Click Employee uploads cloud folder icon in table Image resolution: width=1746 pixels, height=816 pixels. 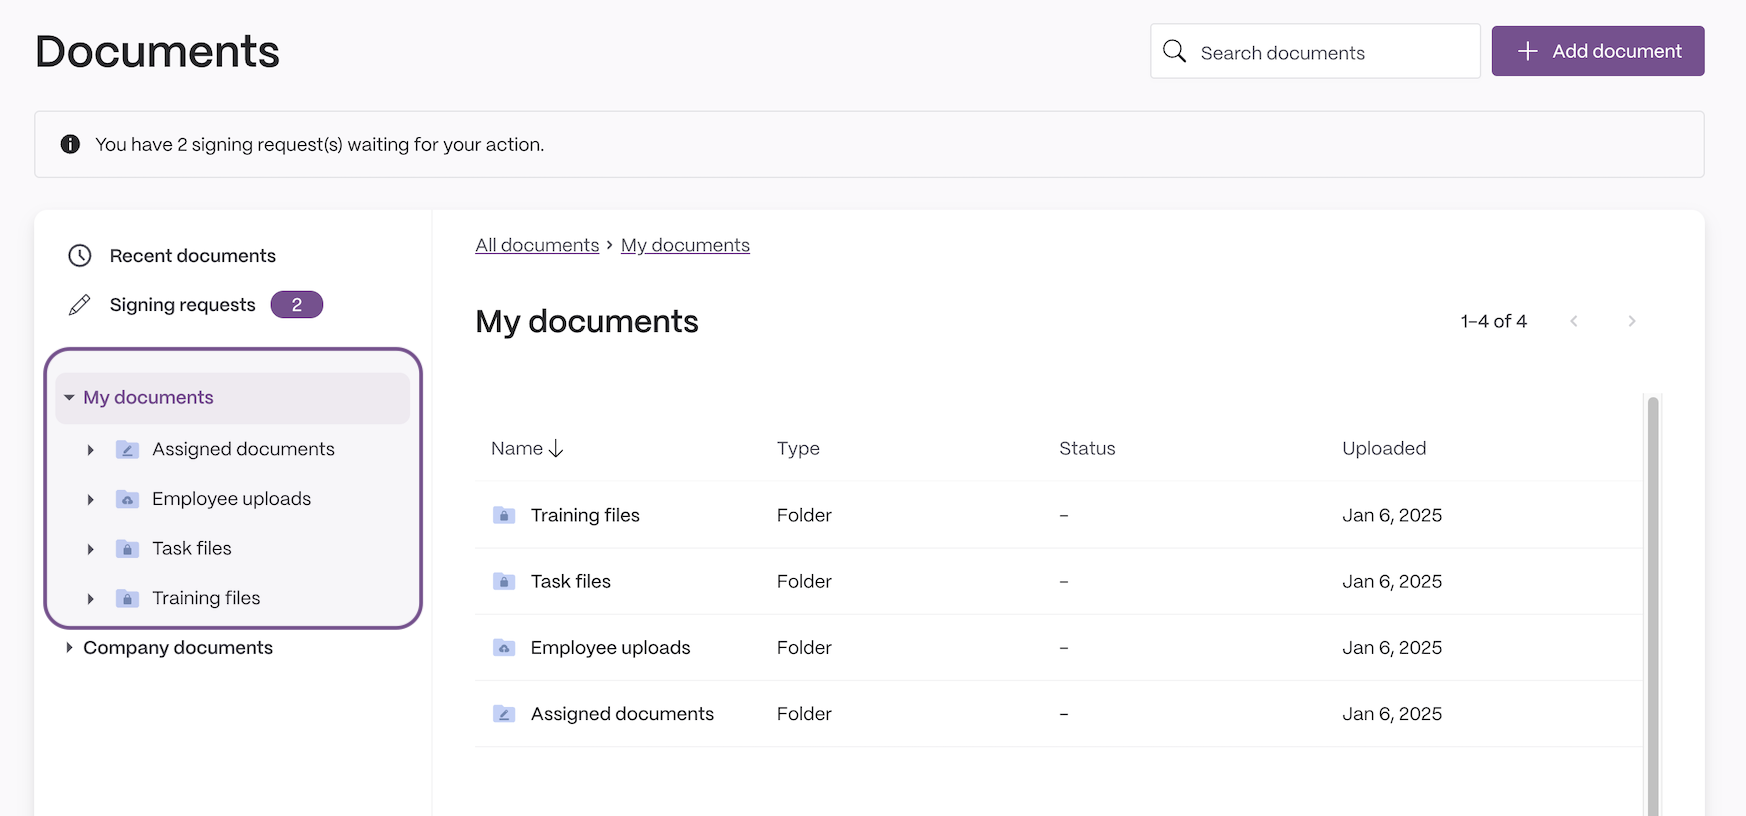(x=504, y=648)
